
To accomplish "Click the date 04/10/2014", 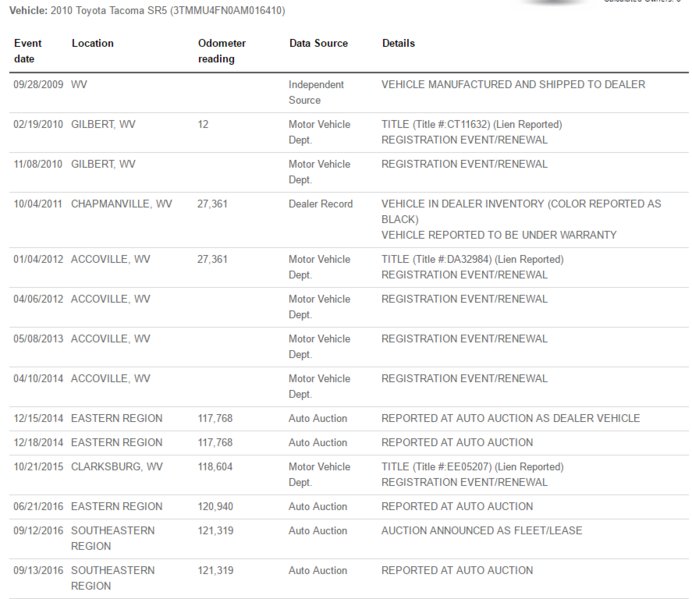I will pos(38,378).
